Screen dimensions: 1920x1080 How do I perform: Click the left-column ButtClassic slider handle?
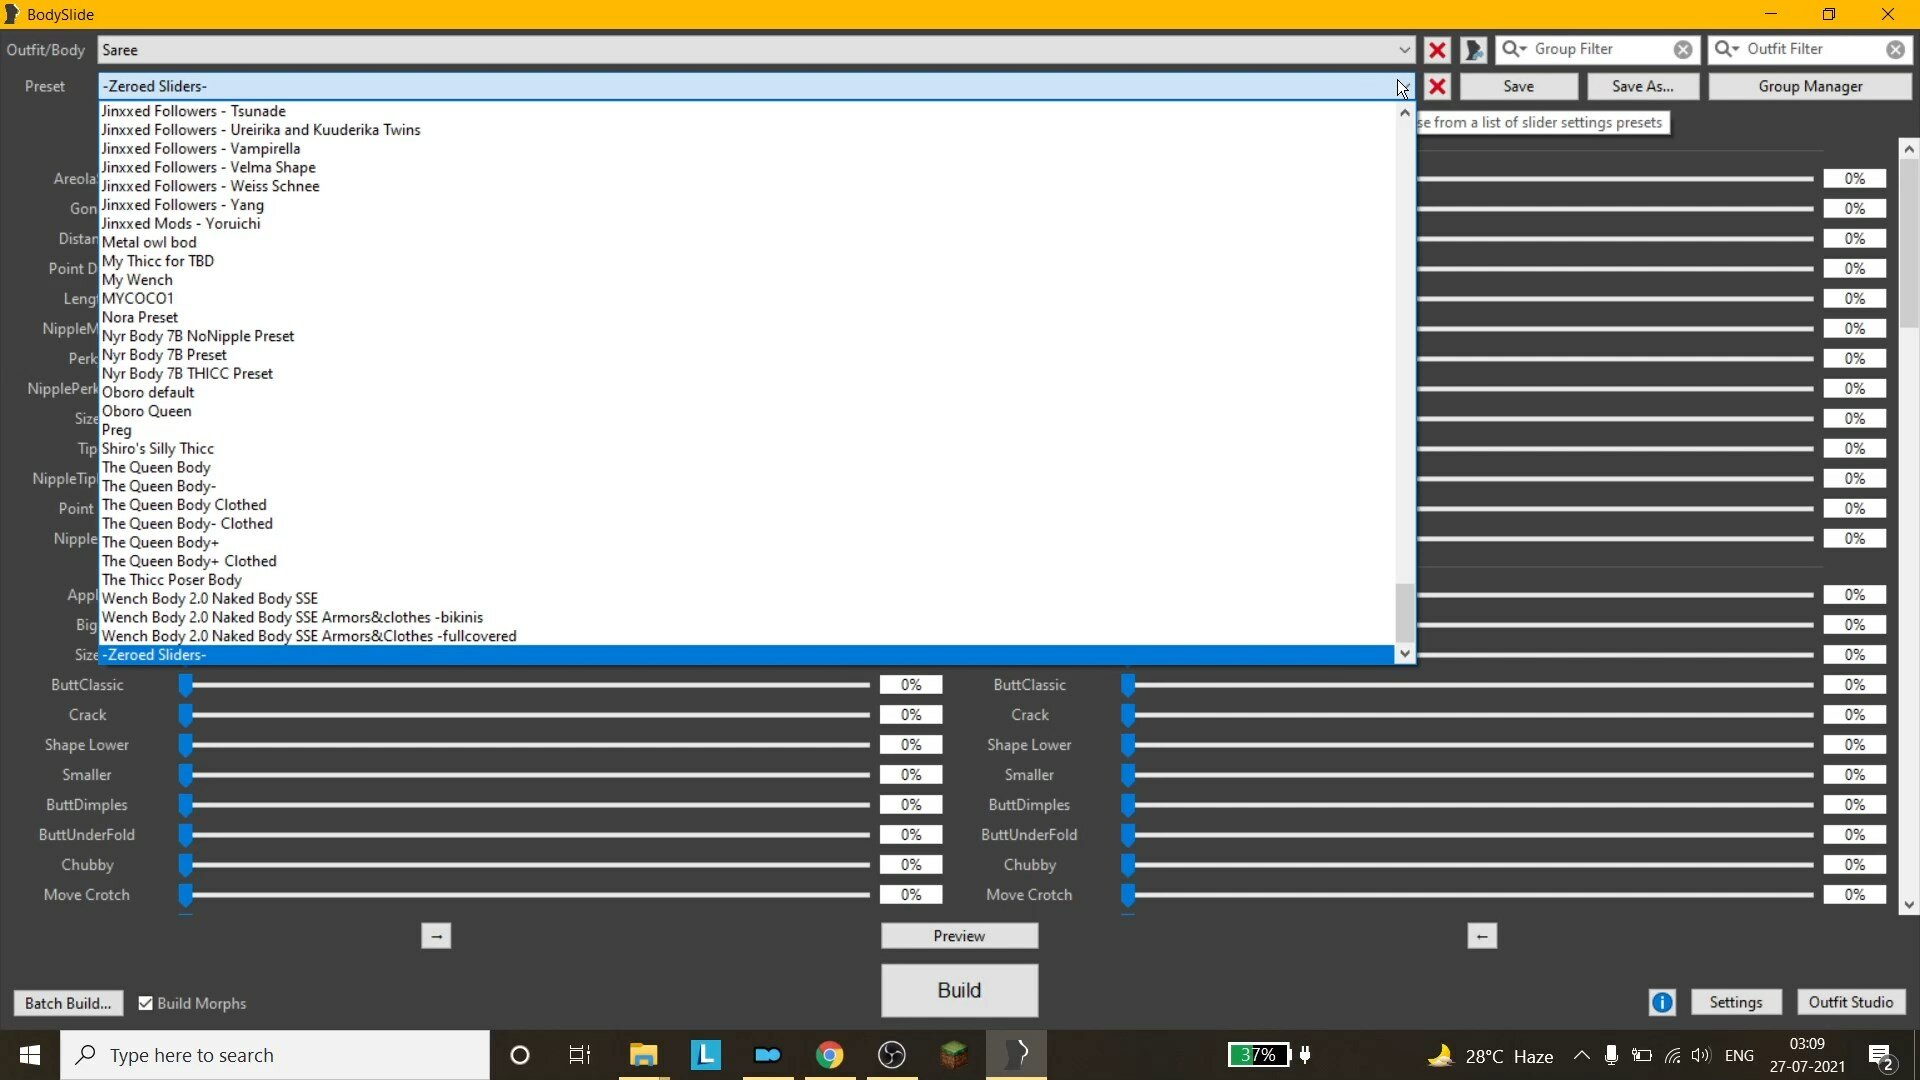pyautogui.click(x=185, y=685)
